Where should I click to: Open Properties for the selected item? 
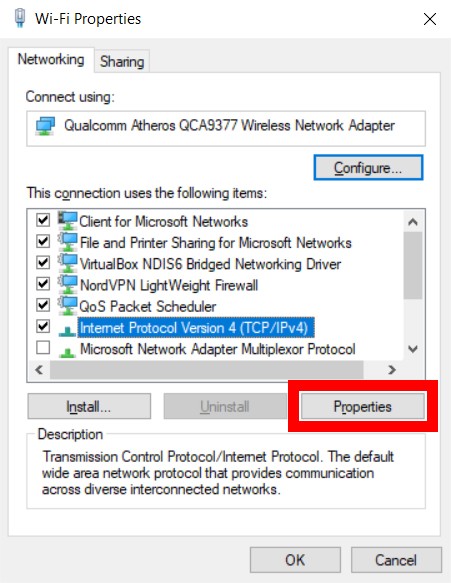pyautogui.click(x=363, y=406)
